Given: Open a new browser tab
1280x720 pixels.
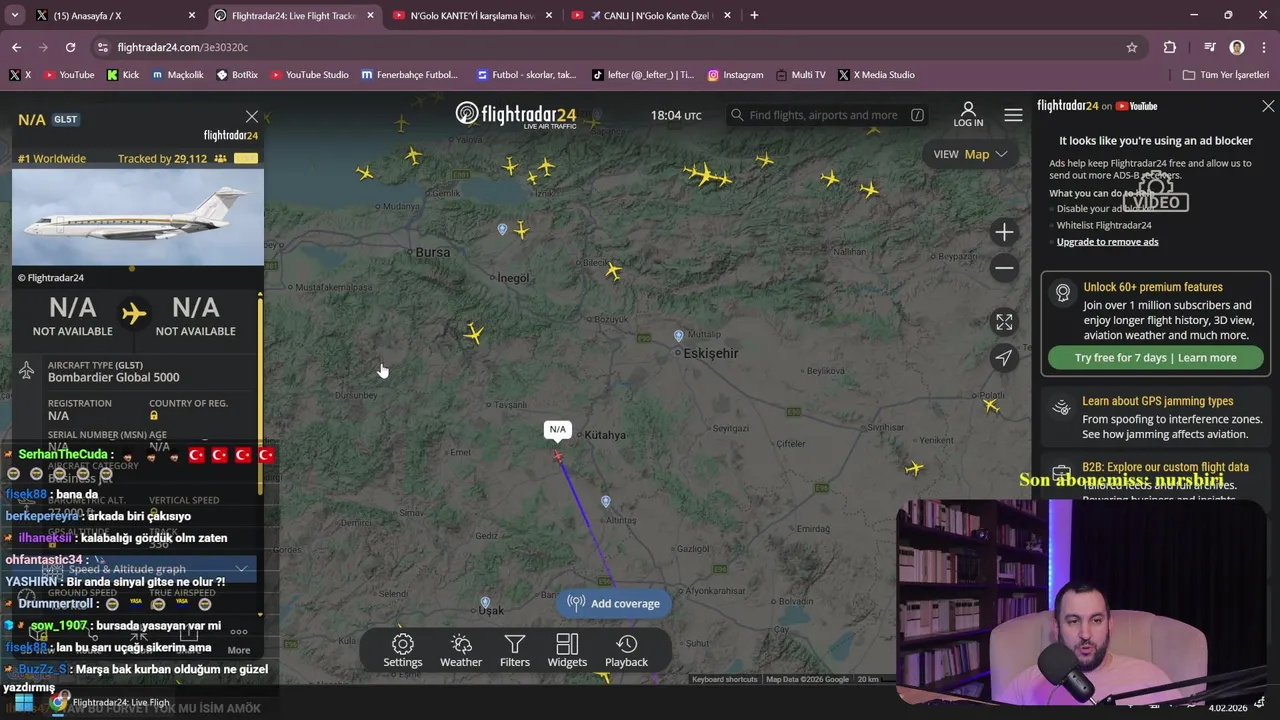Looking at the screenshot, I should (754, 15).
